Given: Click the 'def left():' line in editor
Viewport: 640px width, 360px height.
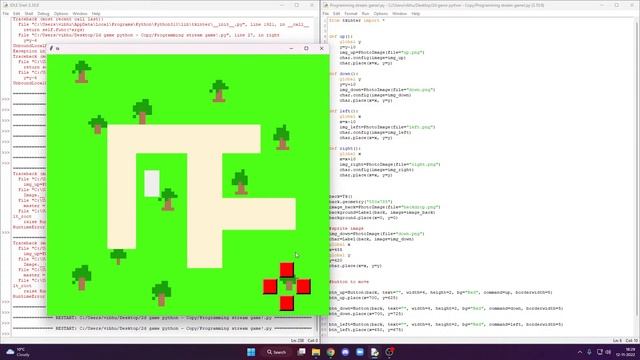Looking at the screenshot, I should coord(344,111).
